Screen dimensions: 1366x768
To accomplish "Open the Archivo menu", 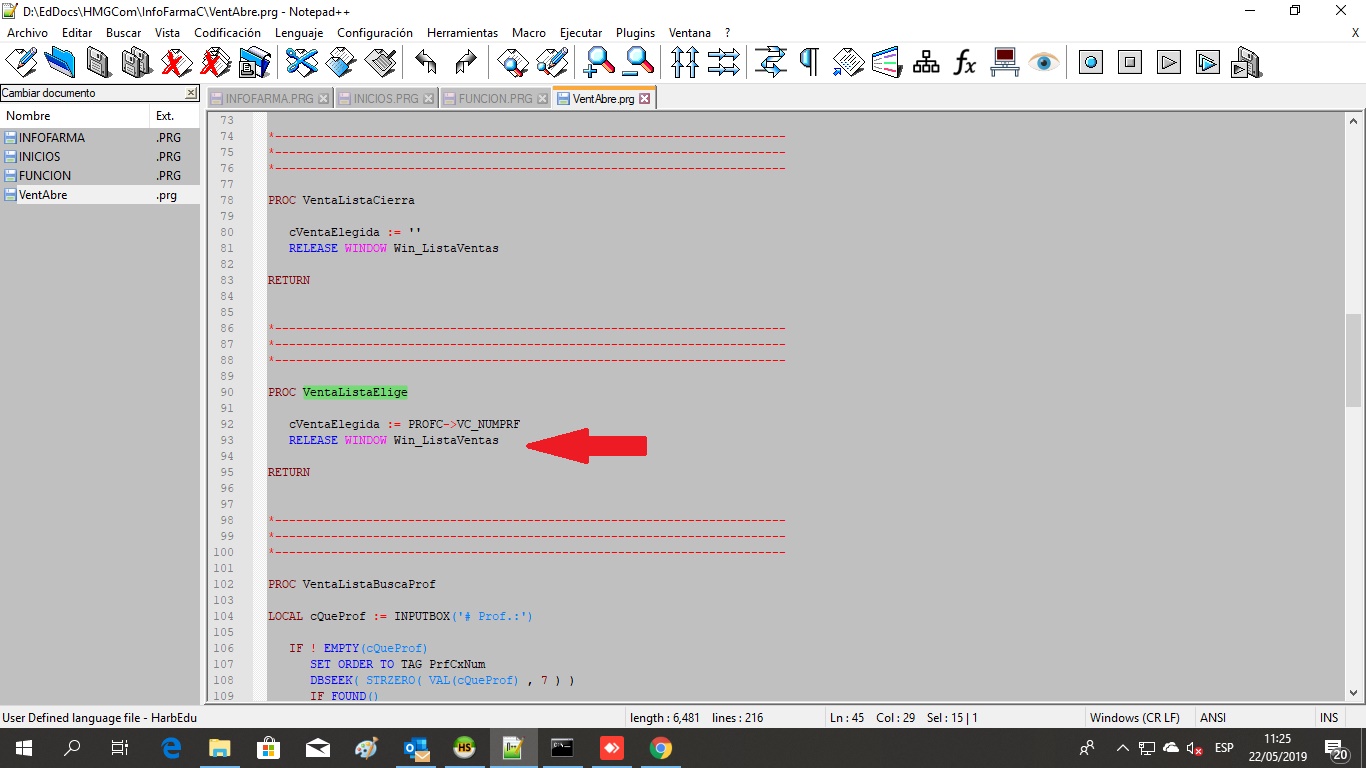I will point(27,33).
